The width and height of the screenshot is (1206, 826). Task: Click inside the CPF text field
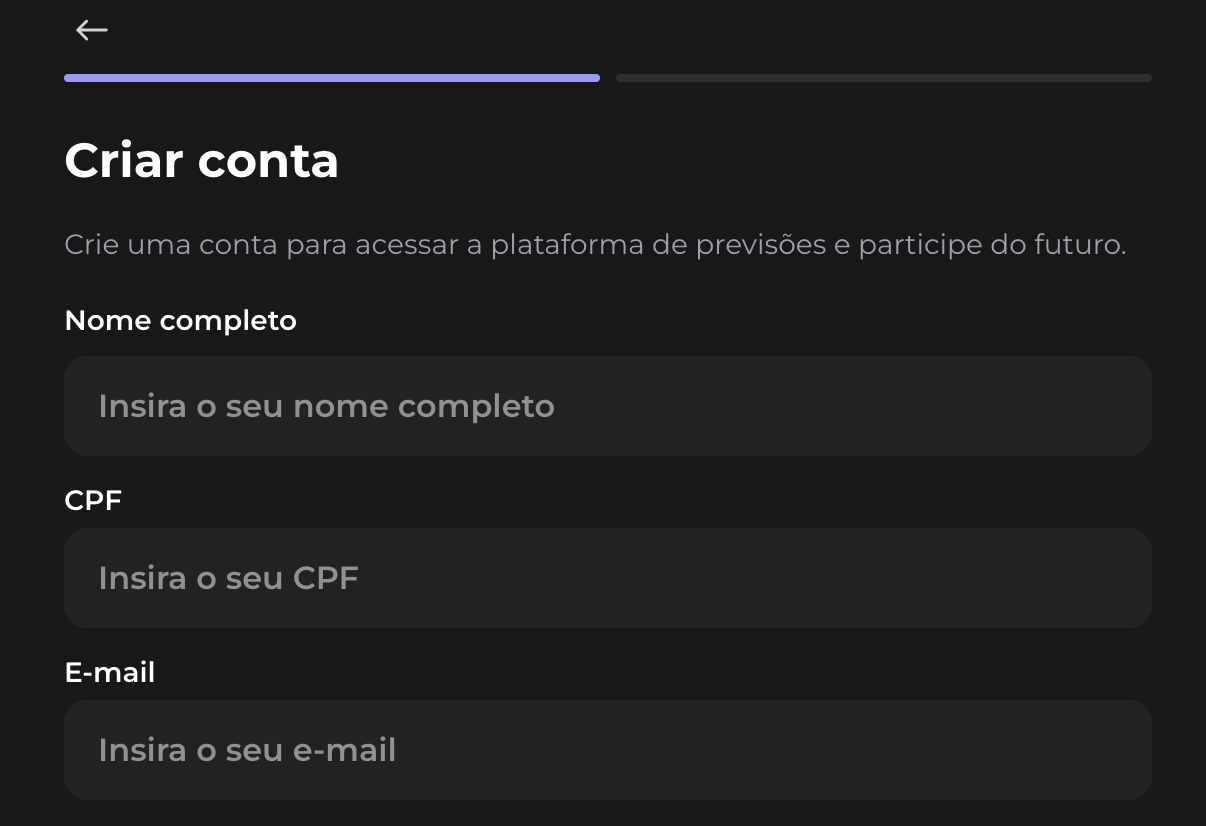pyautogui.click(x=608, y=577)
